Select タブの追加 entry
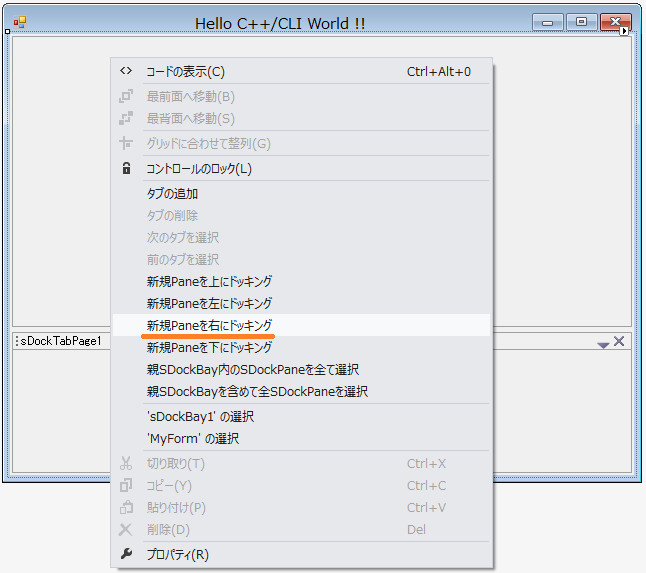Image resolution: width=646 pixels, height=573 pixels. click(302, 193)
